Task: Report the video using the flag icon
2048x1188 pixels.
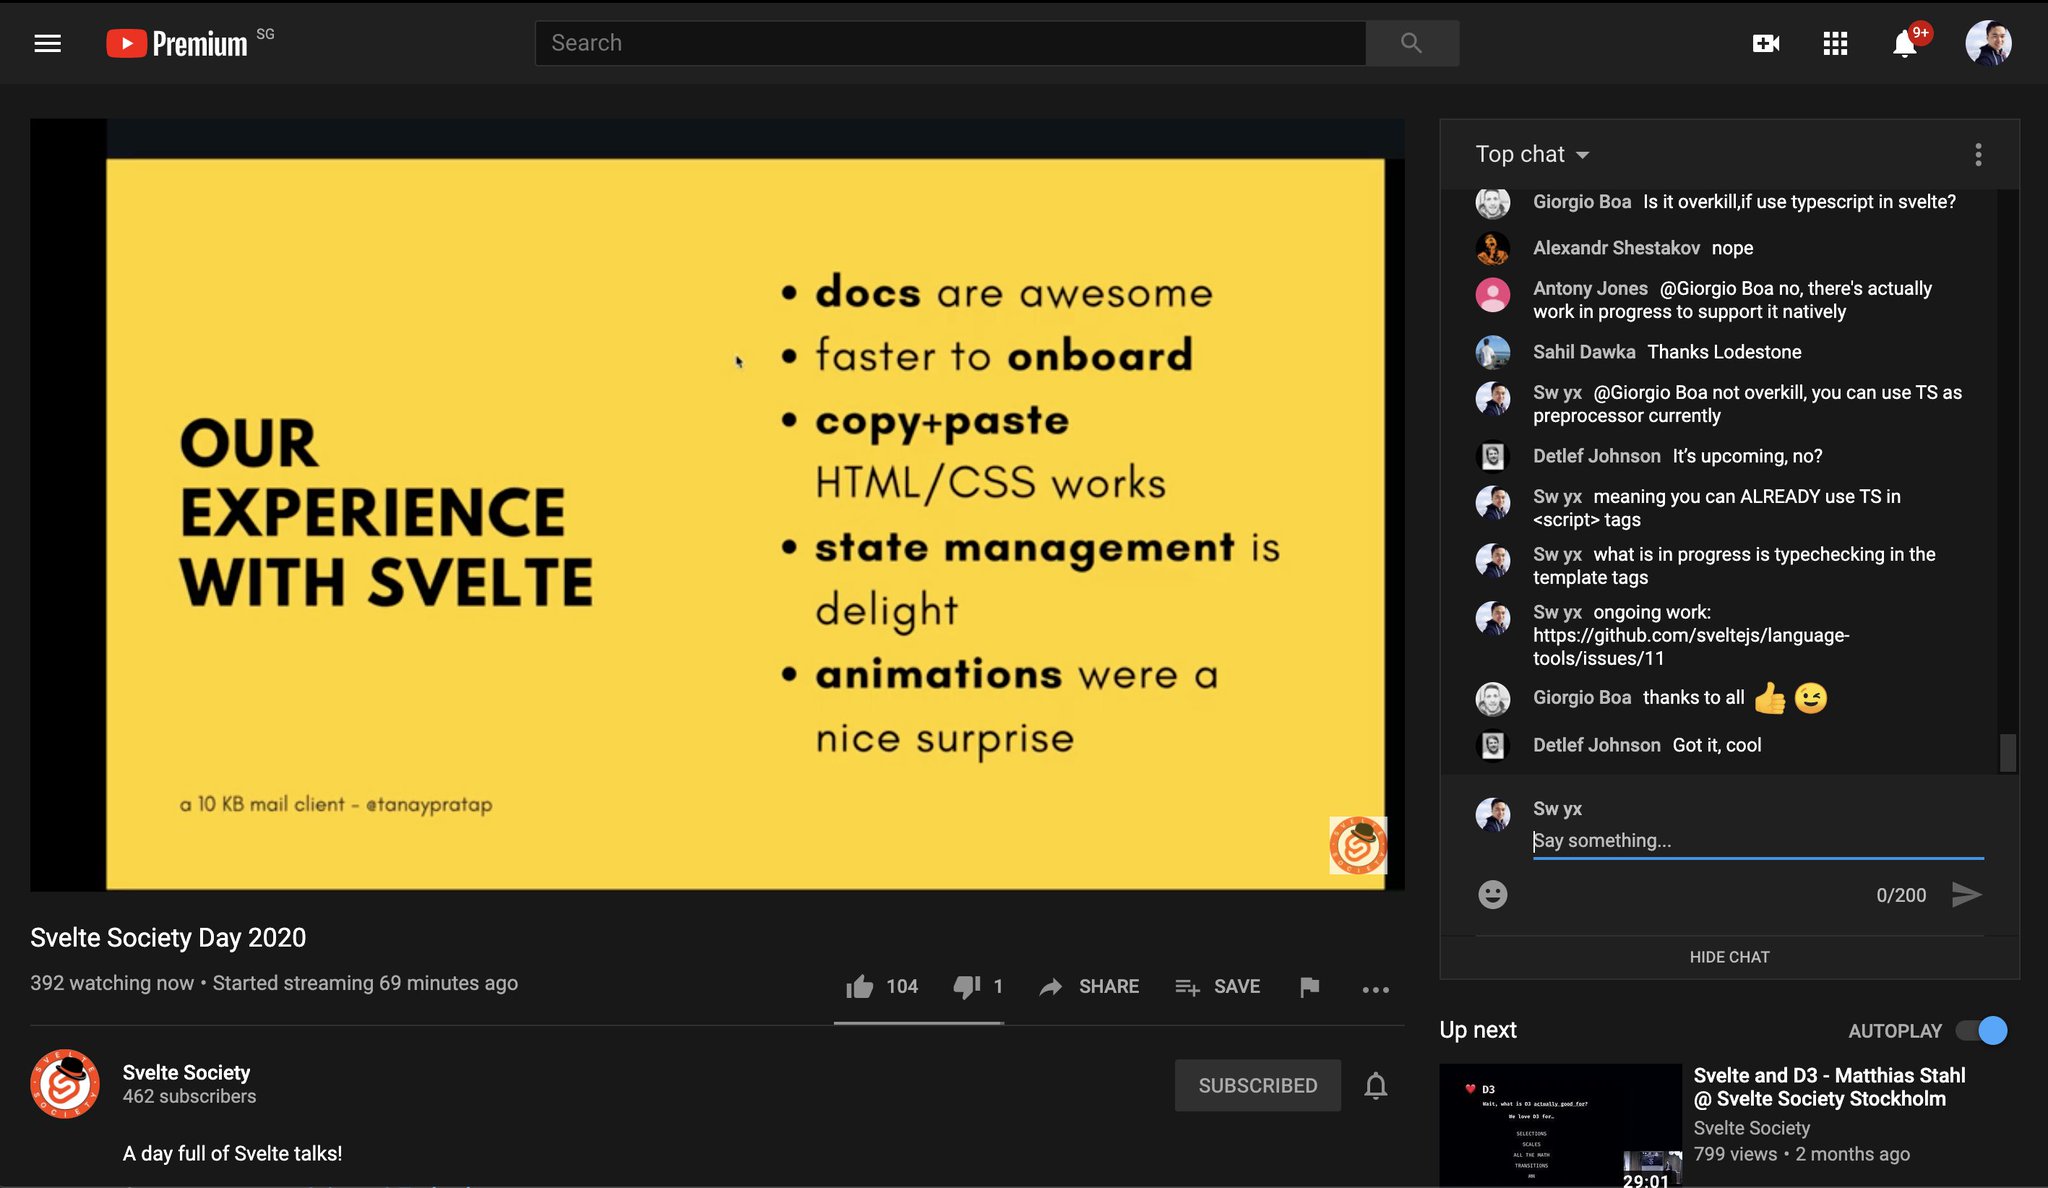Action: [x=1309, y=987]
